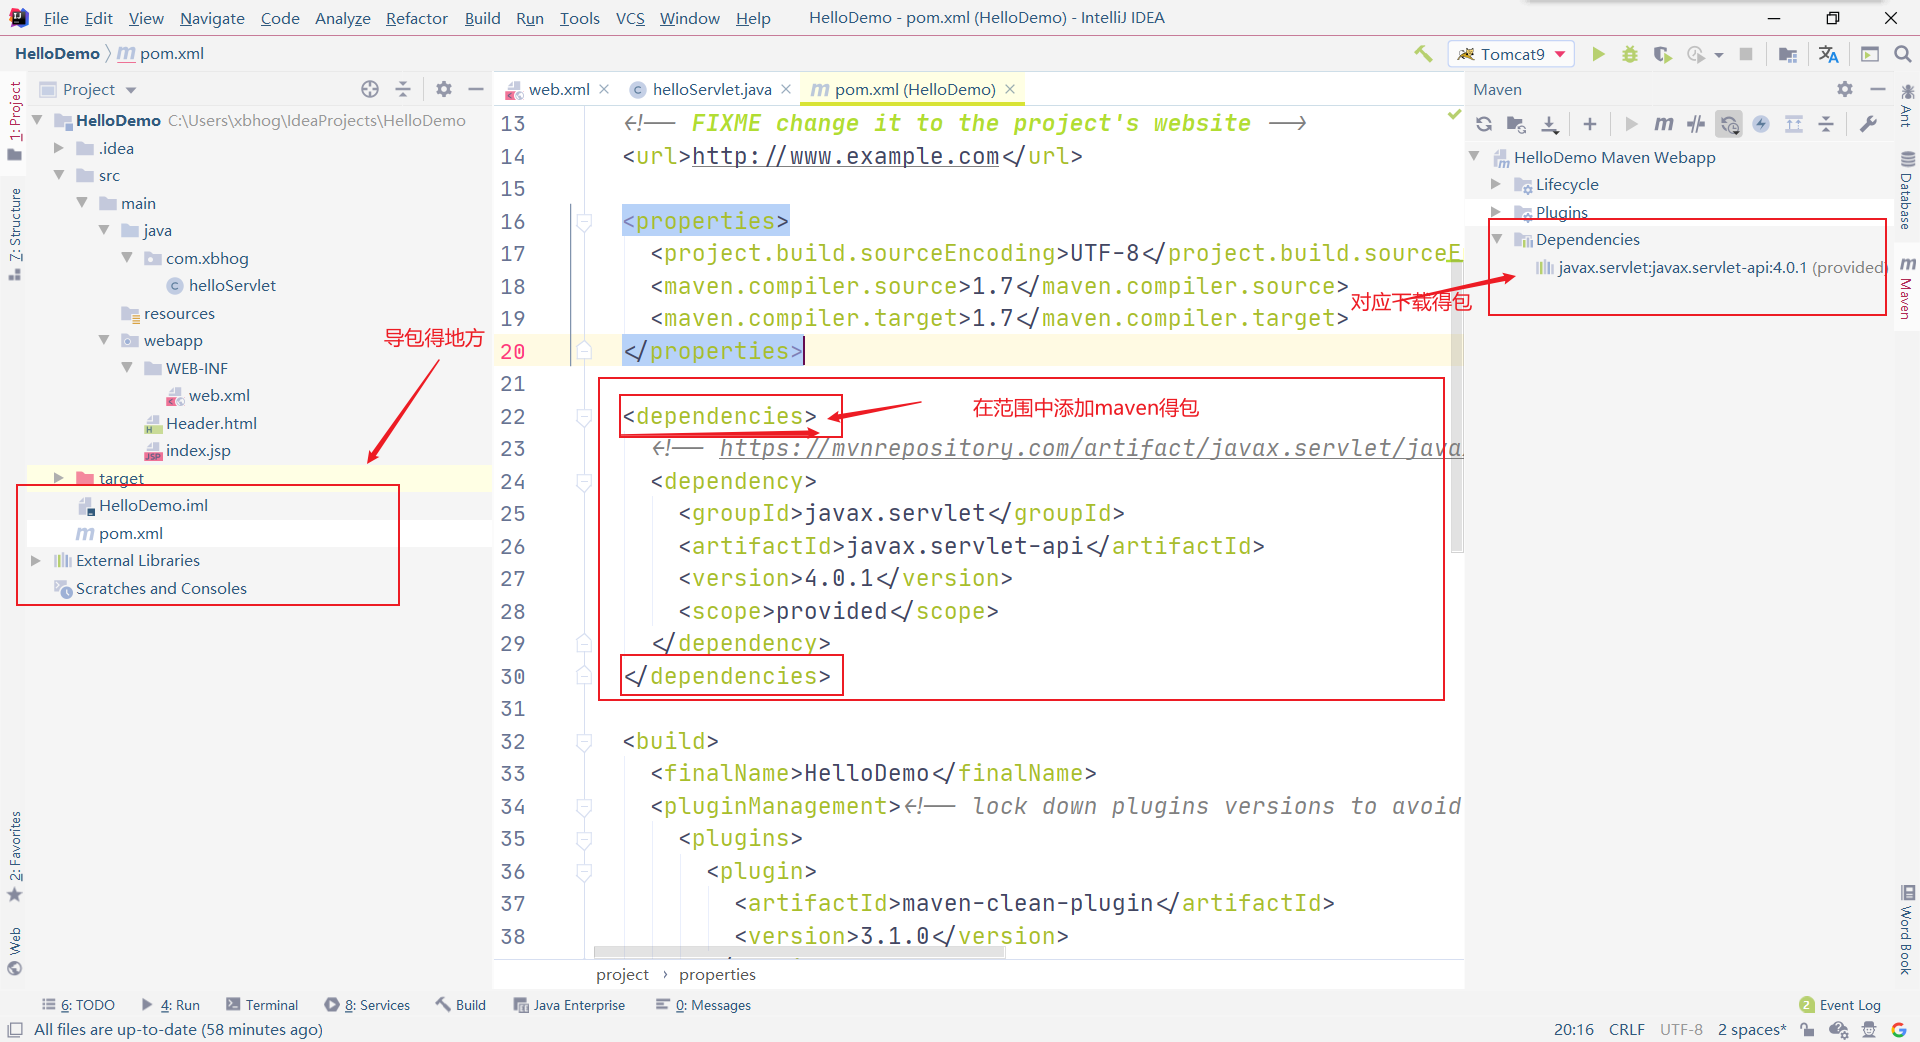1920x1042 pixels.
Task: Switch to helloServlet.java editor tab
Action: pos(711,89)
